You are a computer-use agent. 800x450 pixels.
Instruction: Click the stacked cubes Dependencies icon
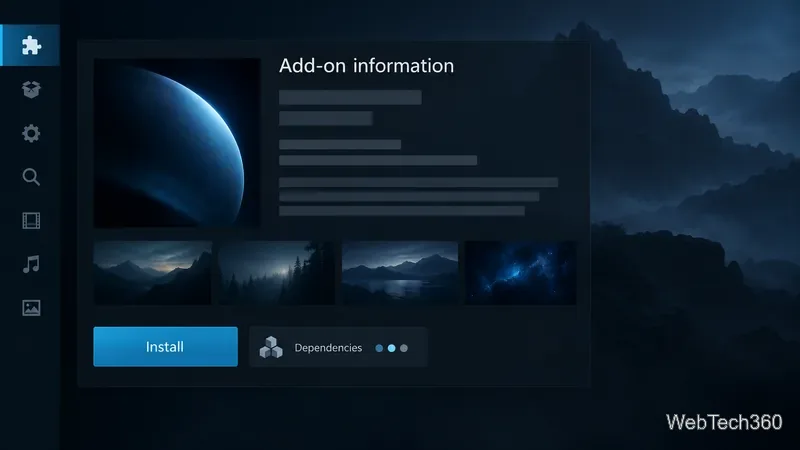coord(271,347)
